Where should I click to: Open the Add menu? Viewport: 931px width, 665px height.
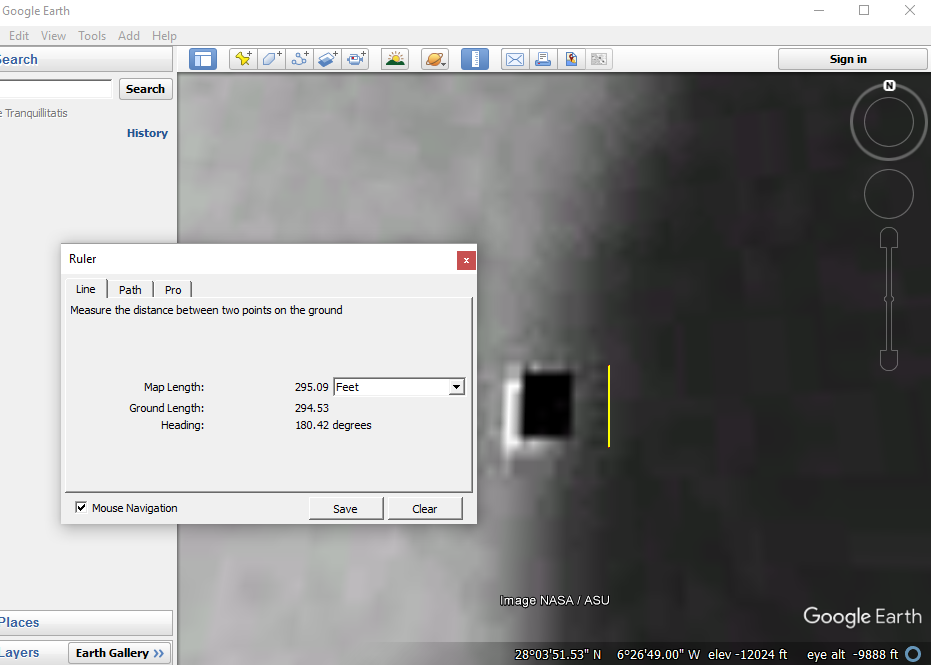129,36
